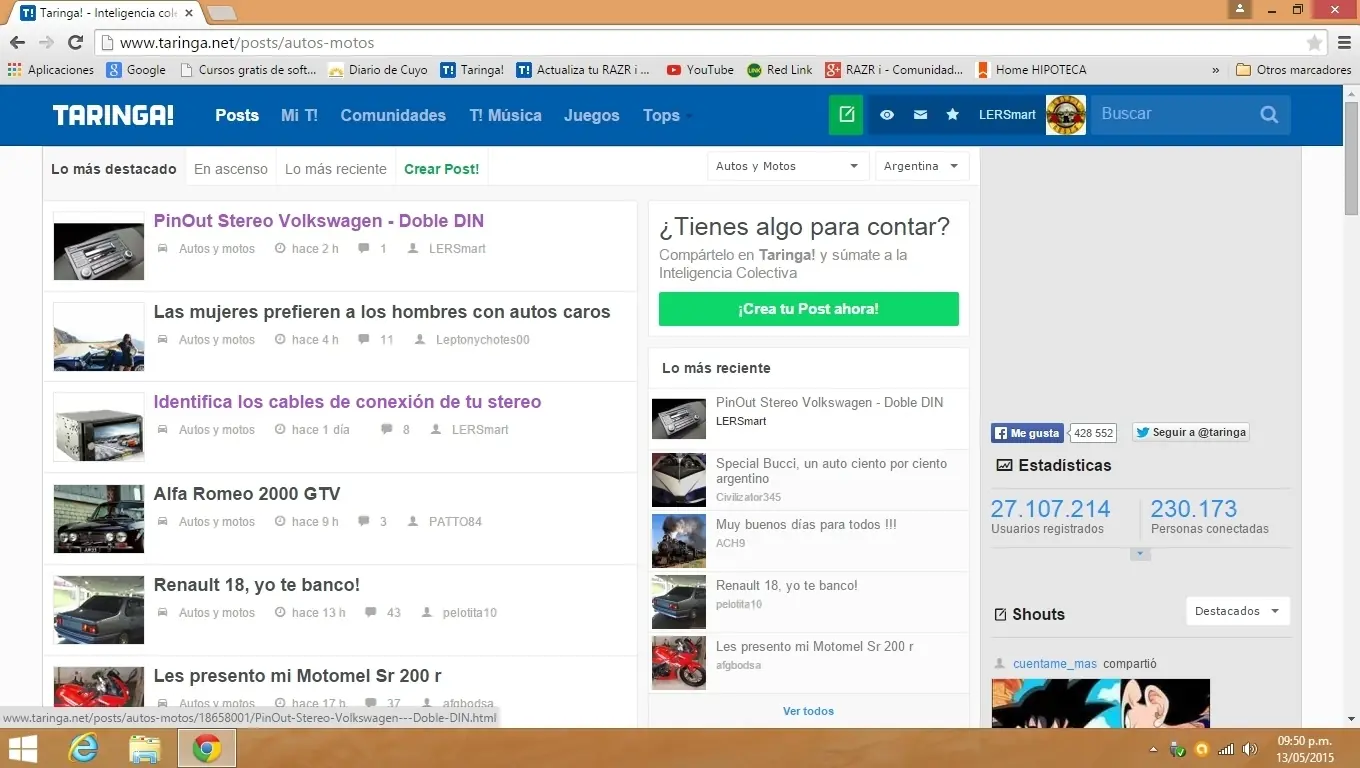Open author PATTO84's profile

point(455,522)
